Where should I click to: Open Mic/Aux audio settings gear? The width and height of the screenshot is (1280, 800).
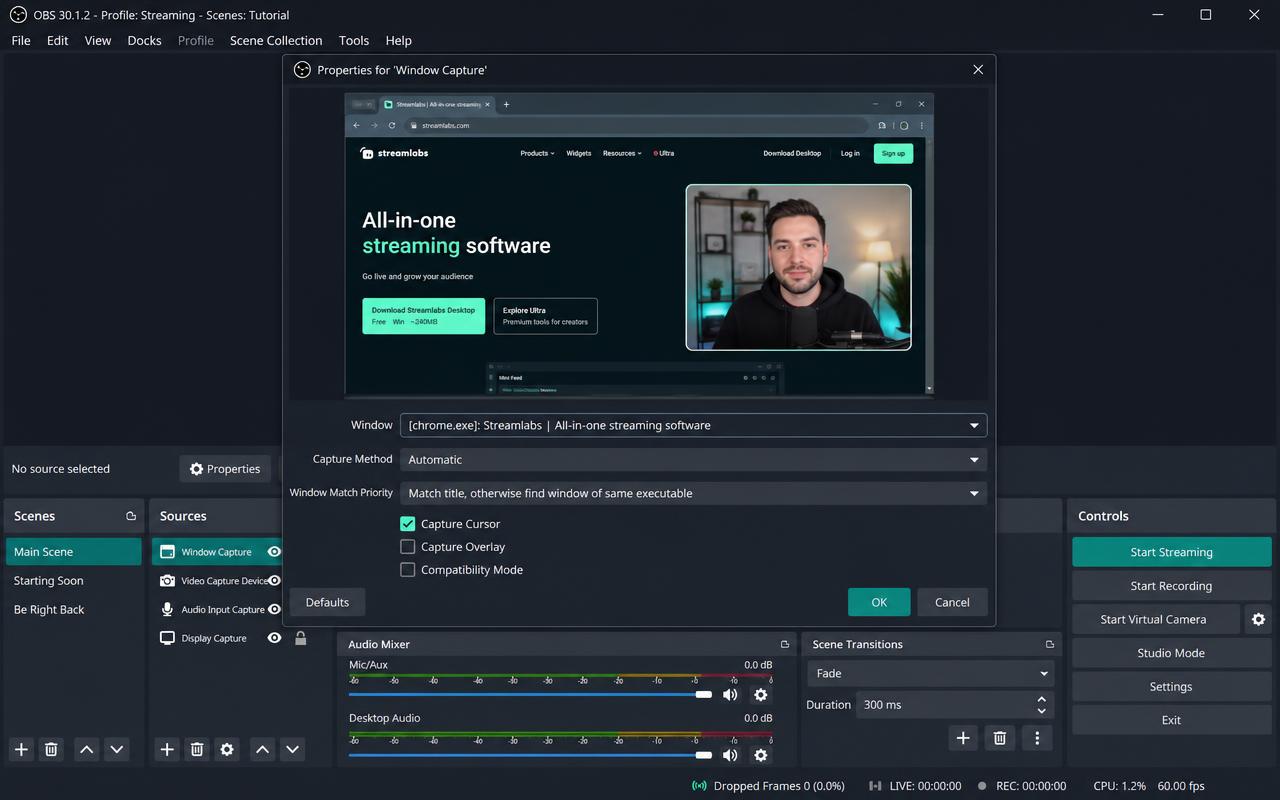click(x=760, y=695)
